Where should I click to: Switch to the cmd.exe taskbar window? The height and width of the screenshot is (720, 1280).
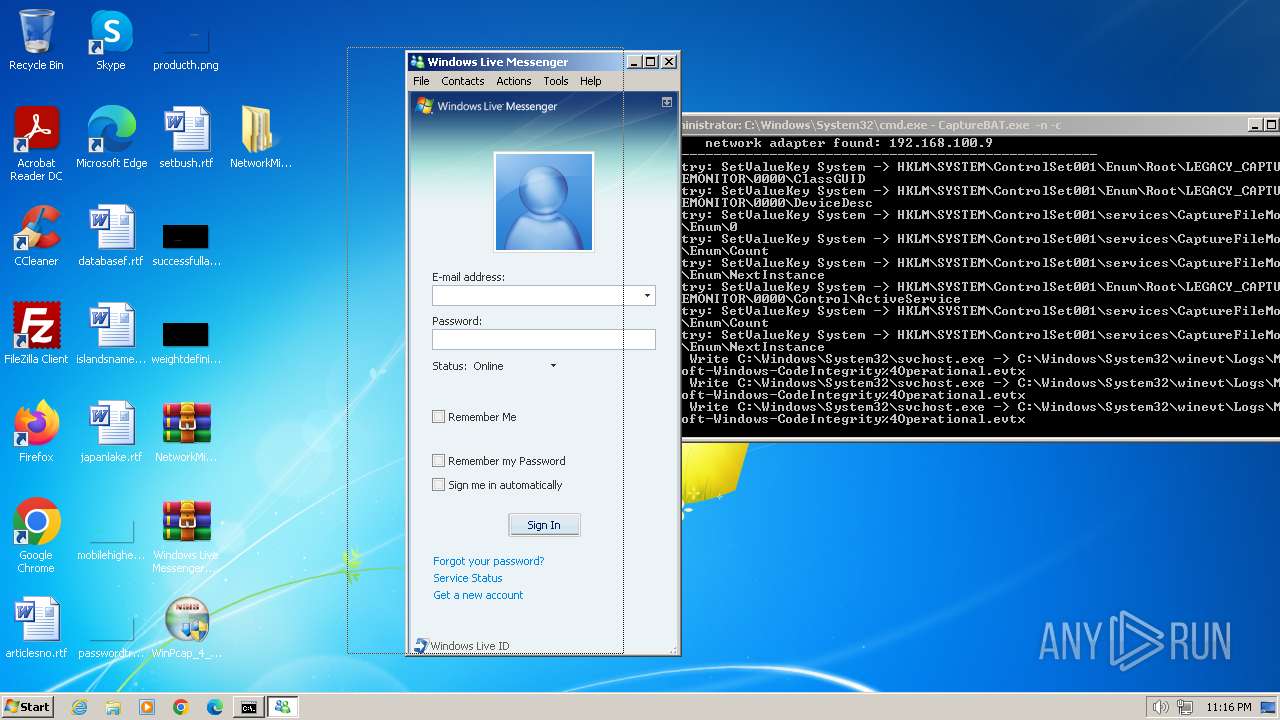point(248,707)
